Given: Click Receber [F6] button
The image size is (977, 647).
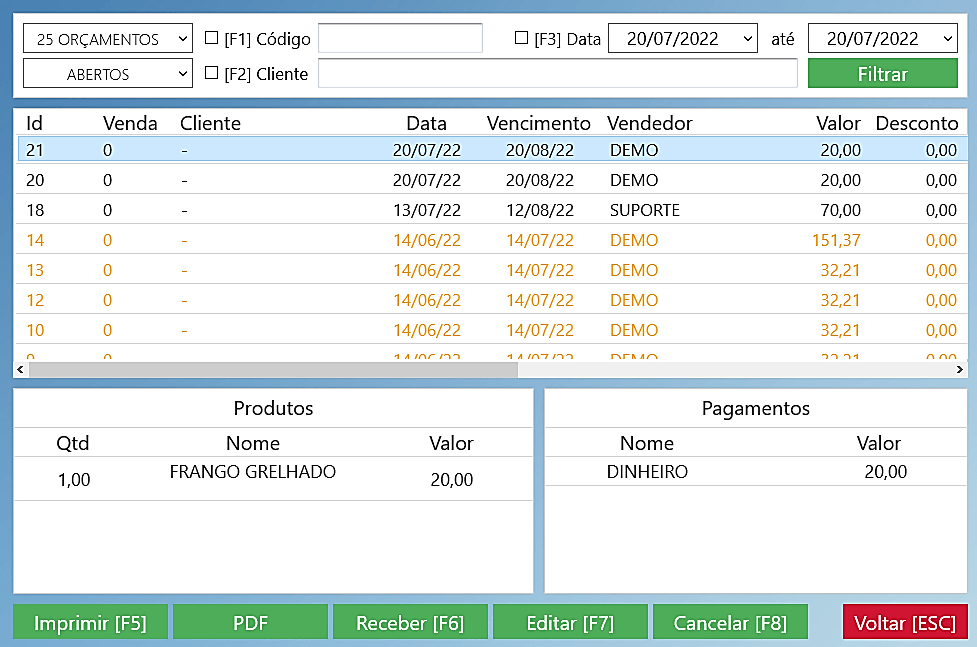Looking at the screenshot, I should click(410, 623).
